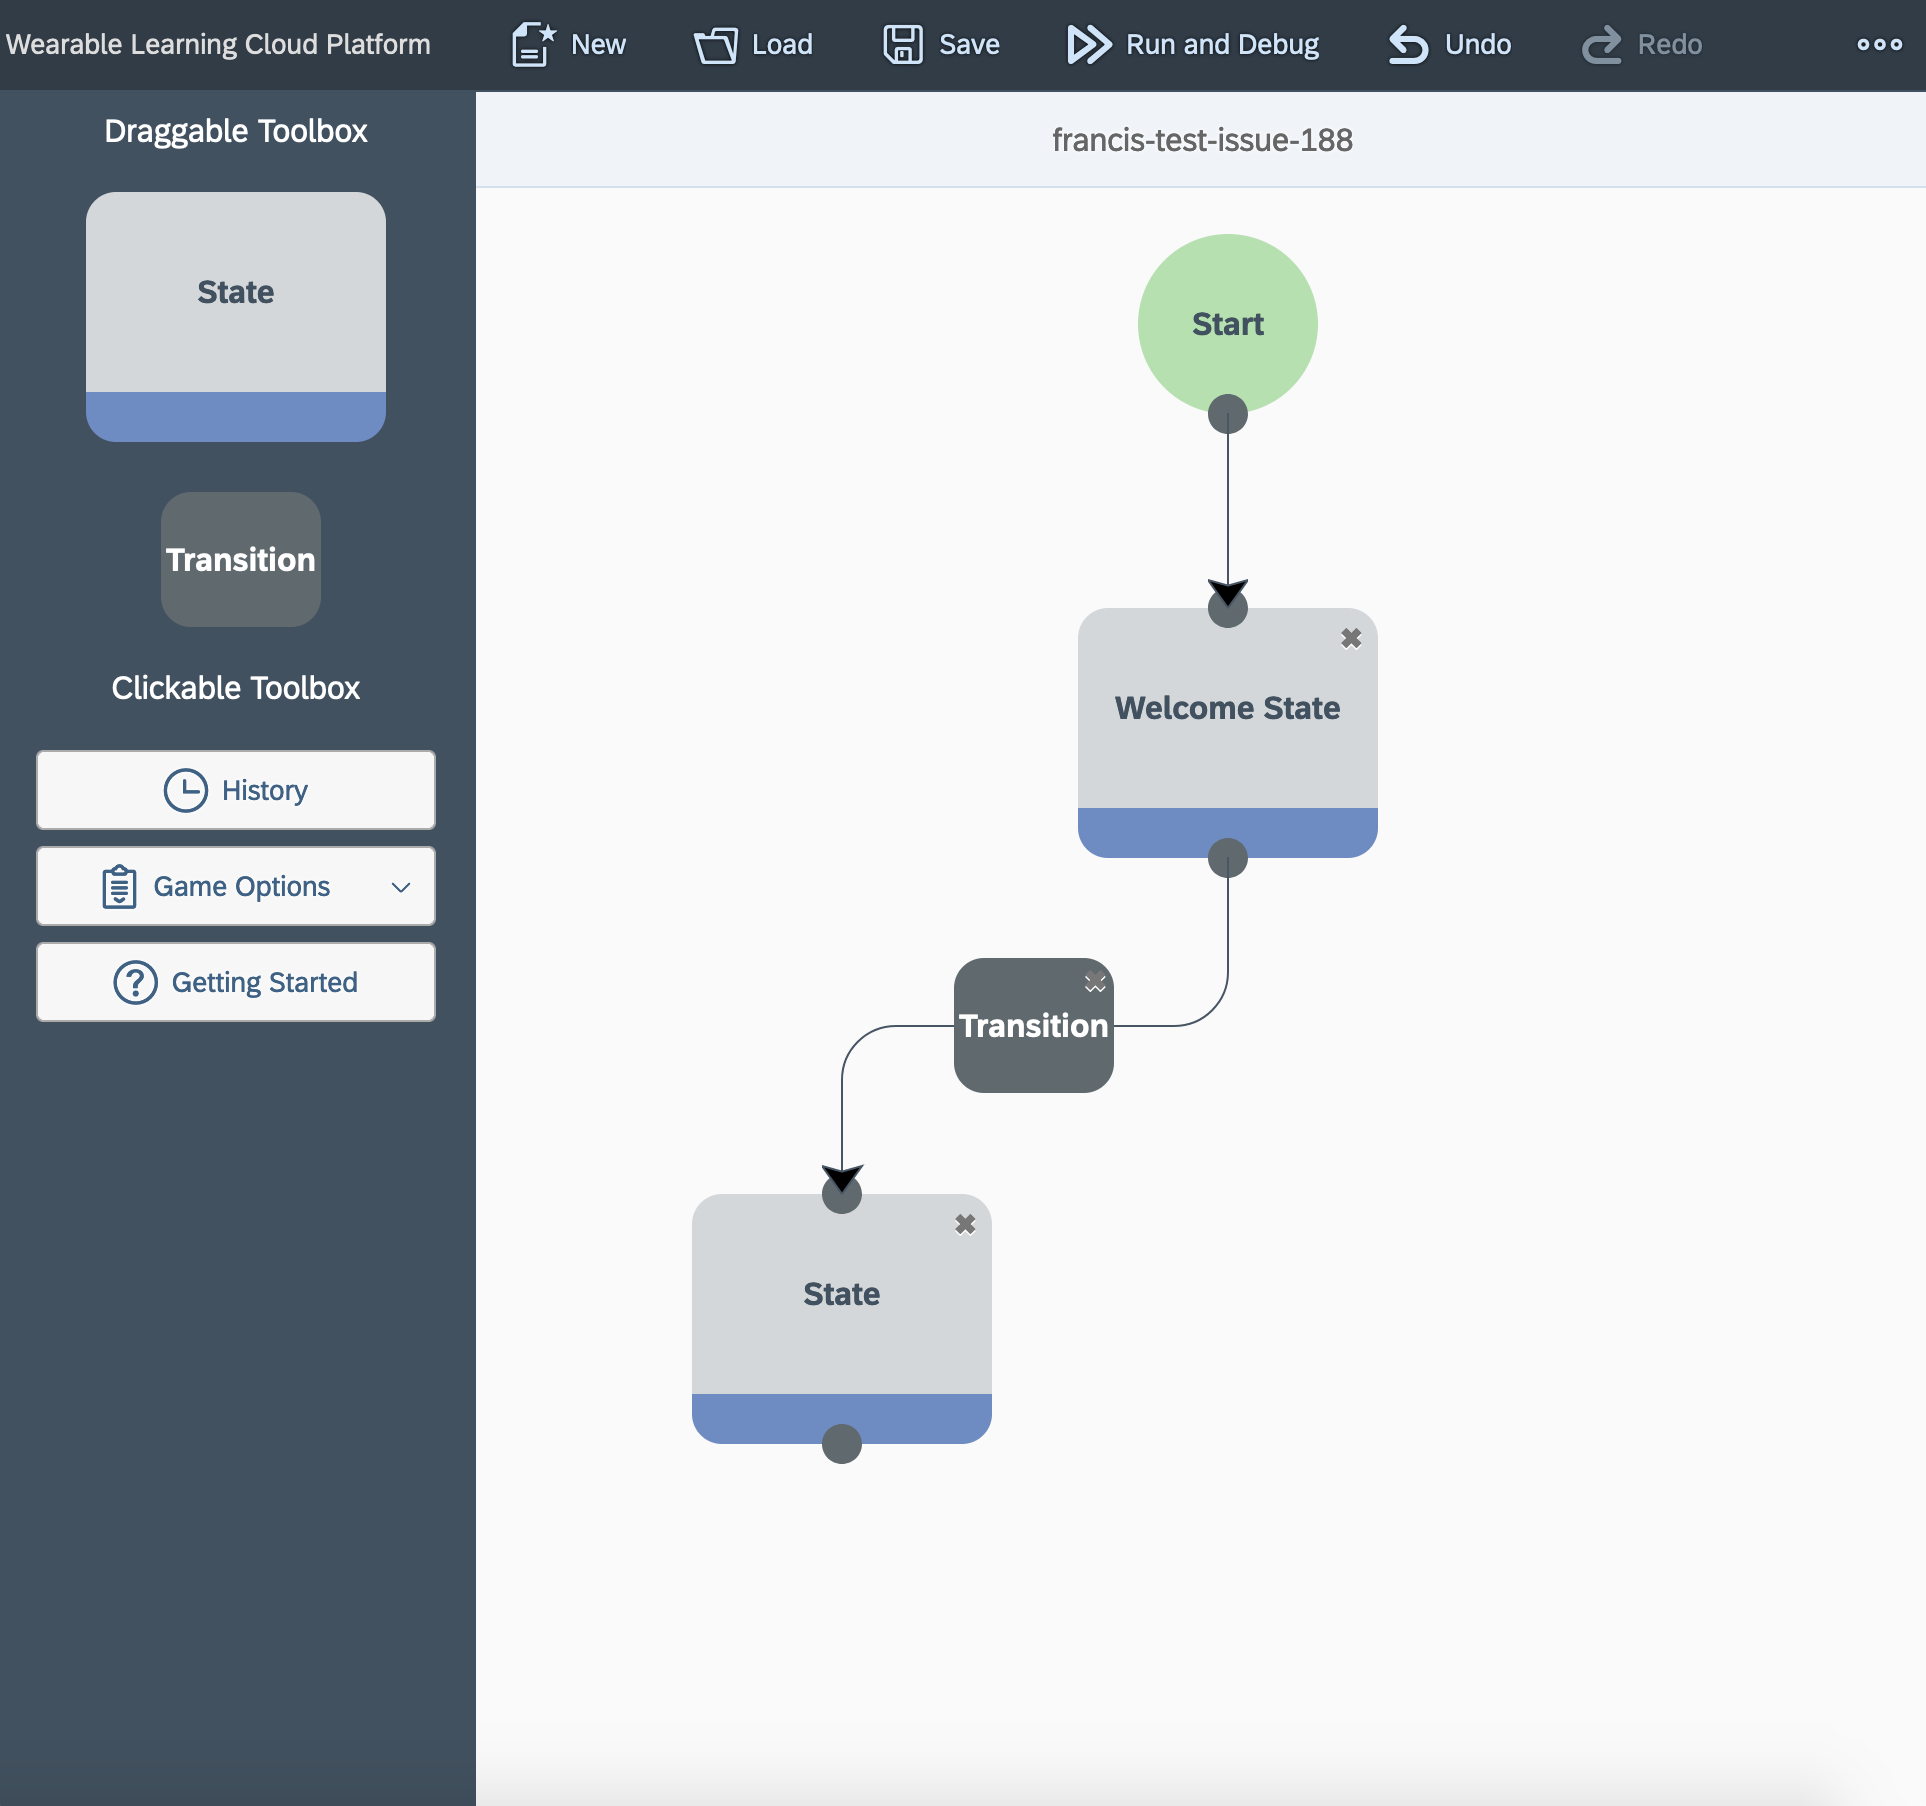
Task: Open the three-dot overflow menu
Action: pyautogui.click(x=1879, y=45)
